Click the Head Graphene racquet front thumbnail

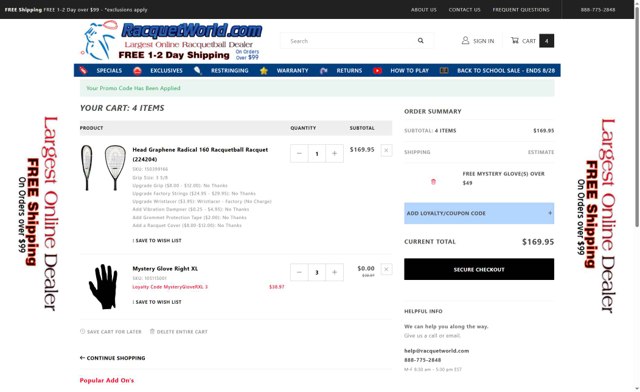click(115, 167)
